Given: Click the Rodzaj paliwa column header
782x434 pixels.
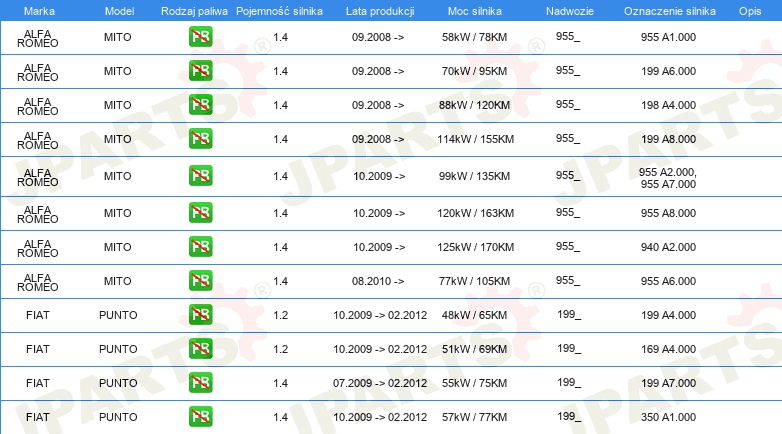Looking at the screenshot, I should [x=194, y=11].
